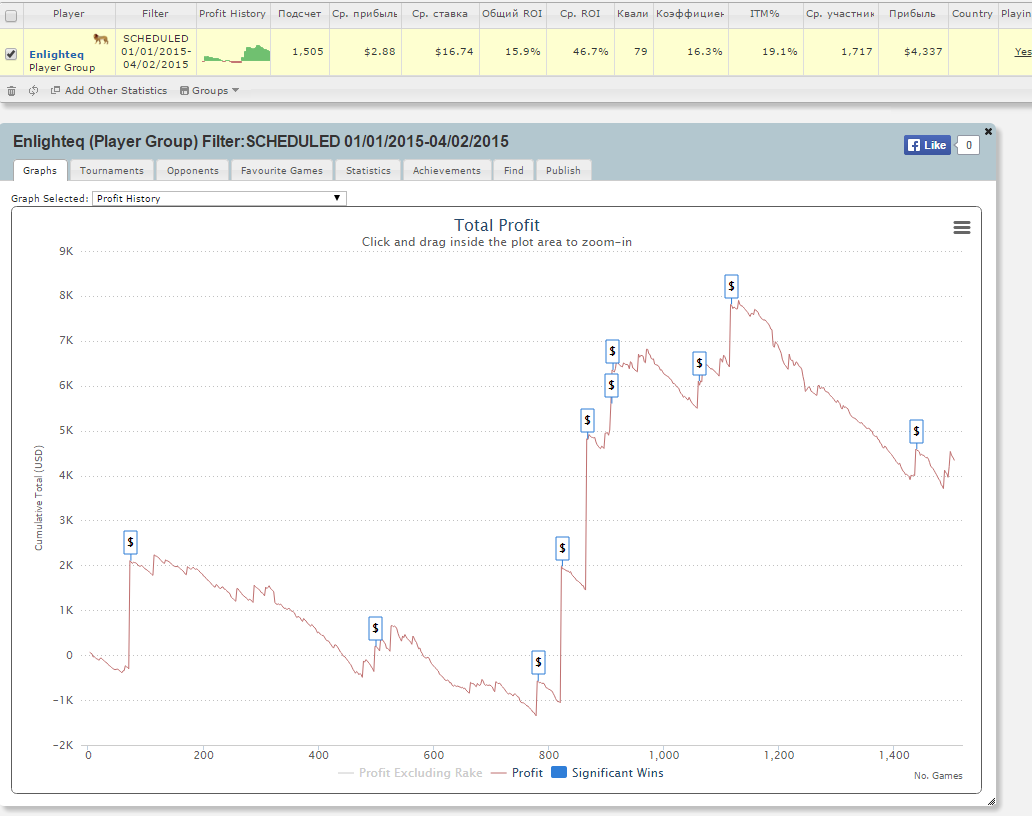Toggle the Significant Wins legend series
This screenshot has height=816, width=1032.
tap(607, 773)
